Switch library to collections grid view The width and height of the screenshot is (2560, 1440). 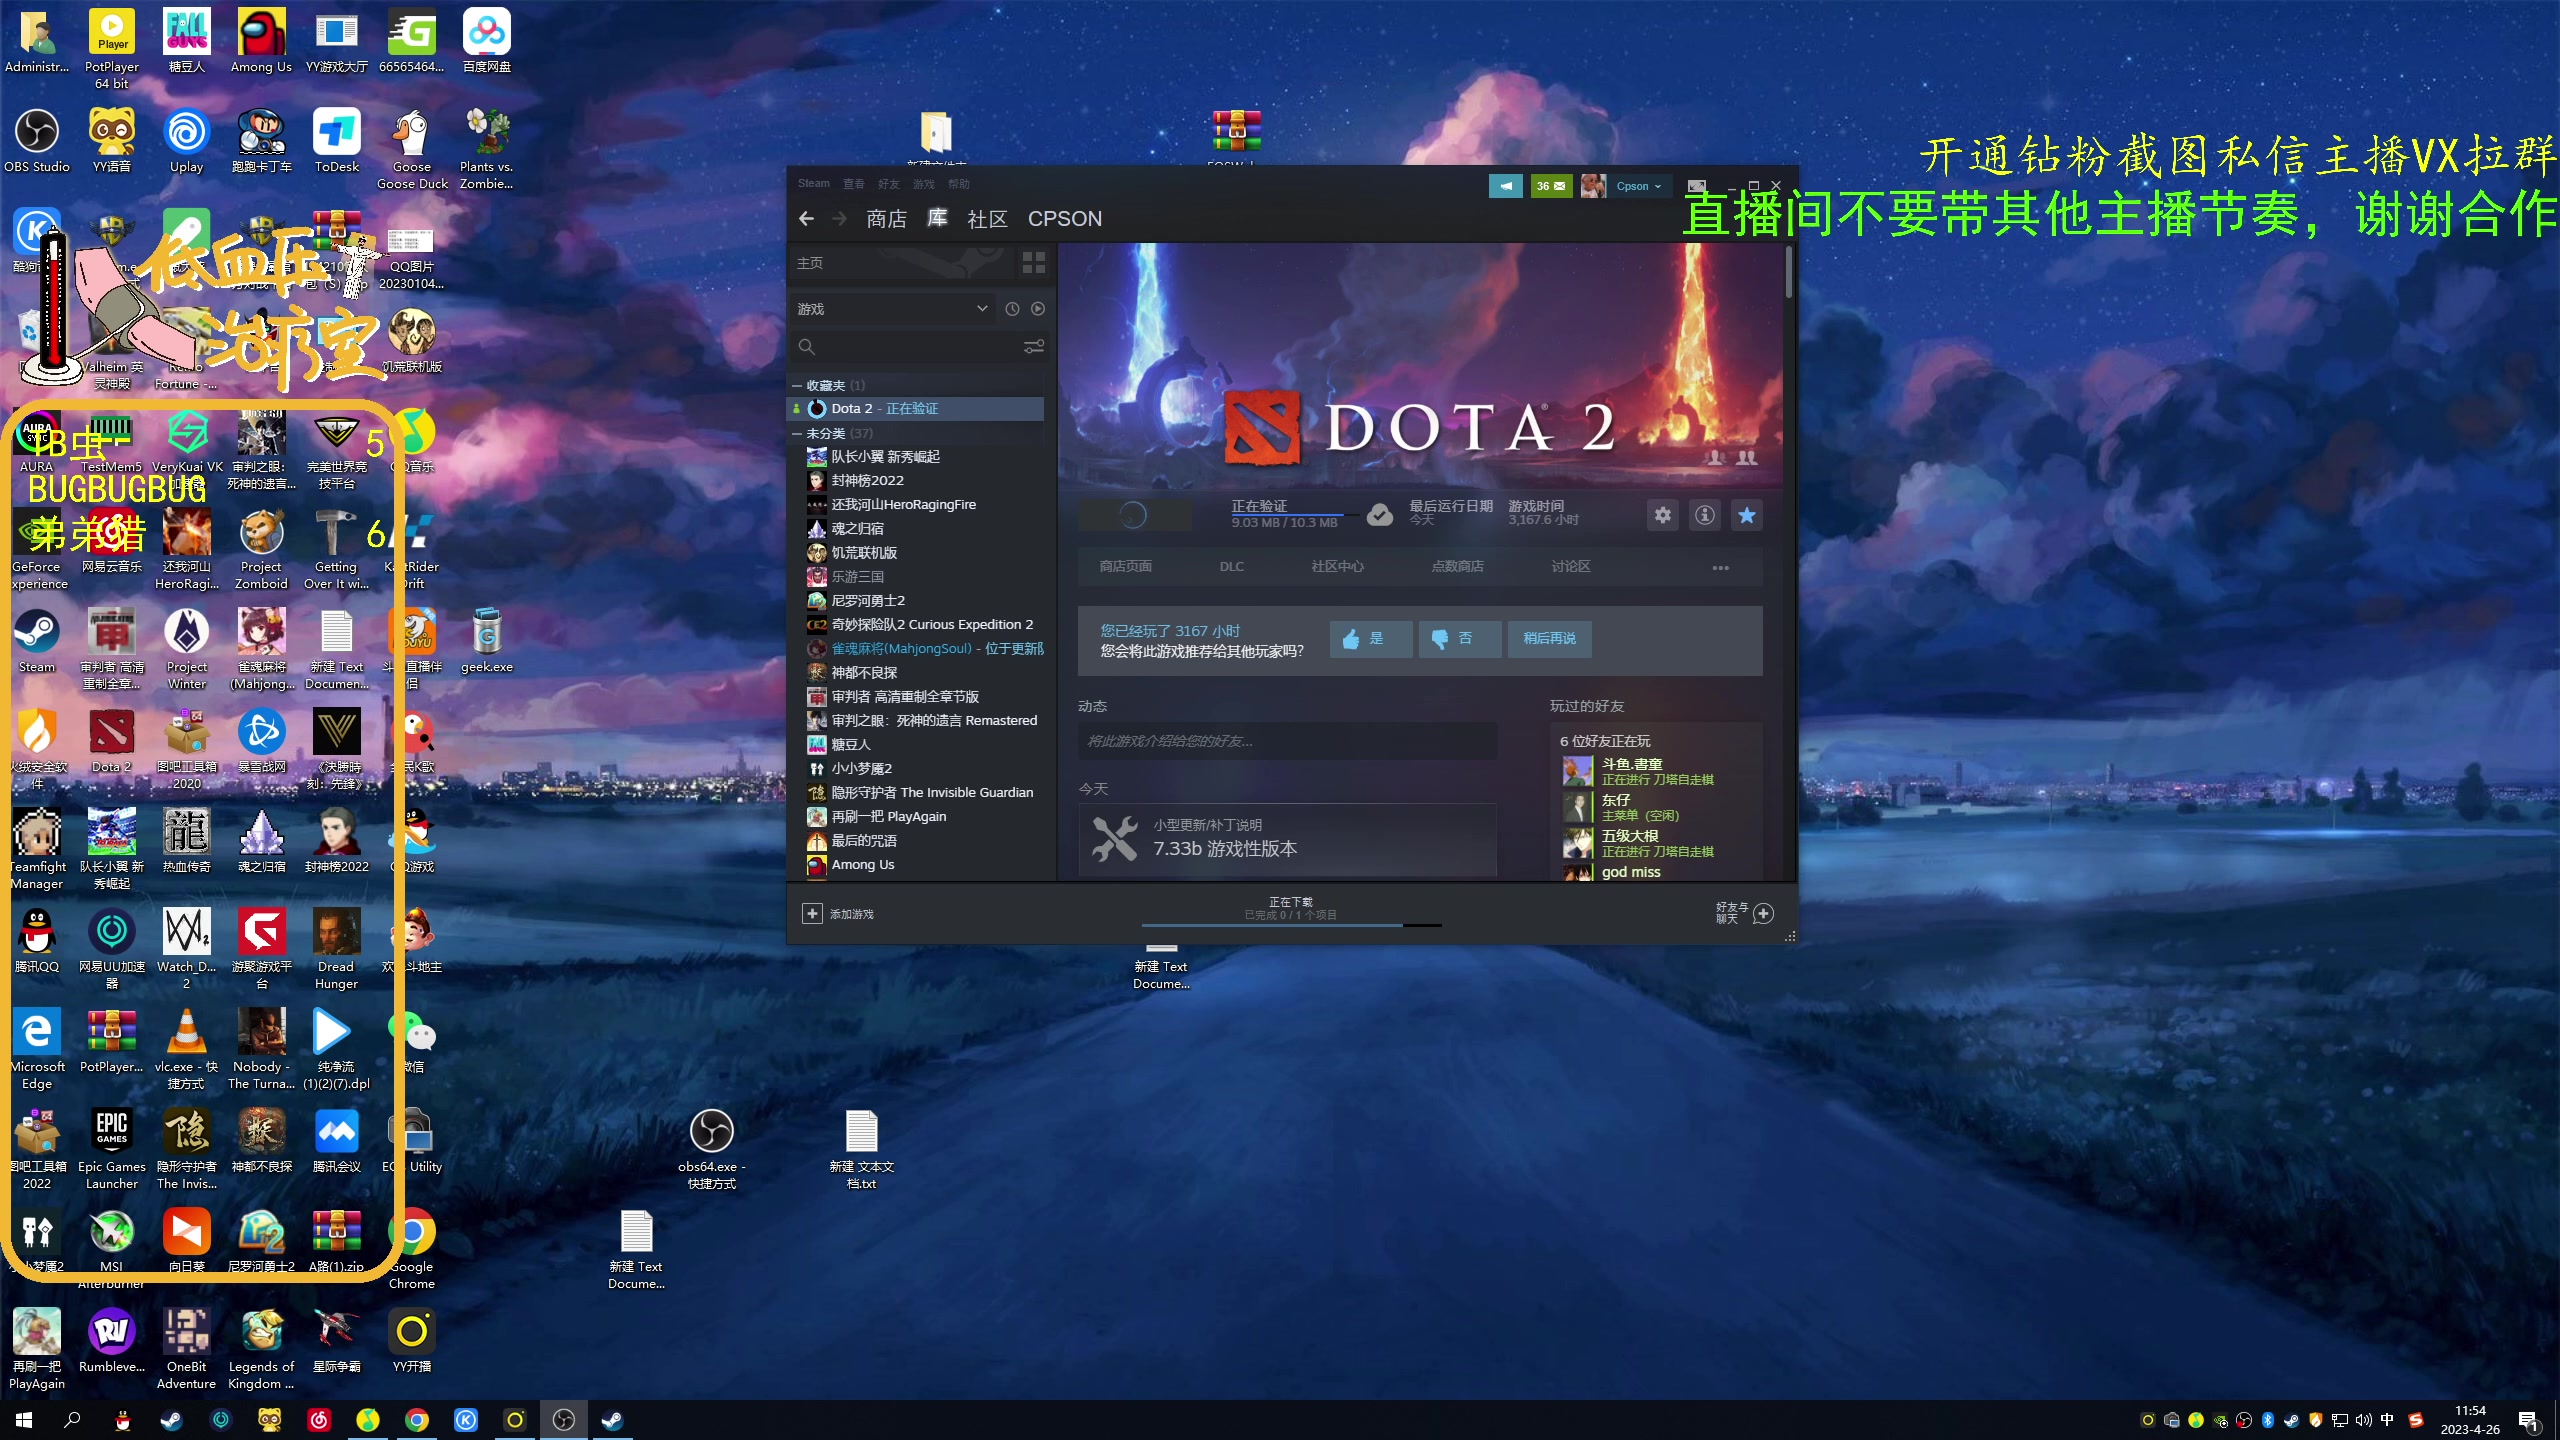[x=1034, y=263]
